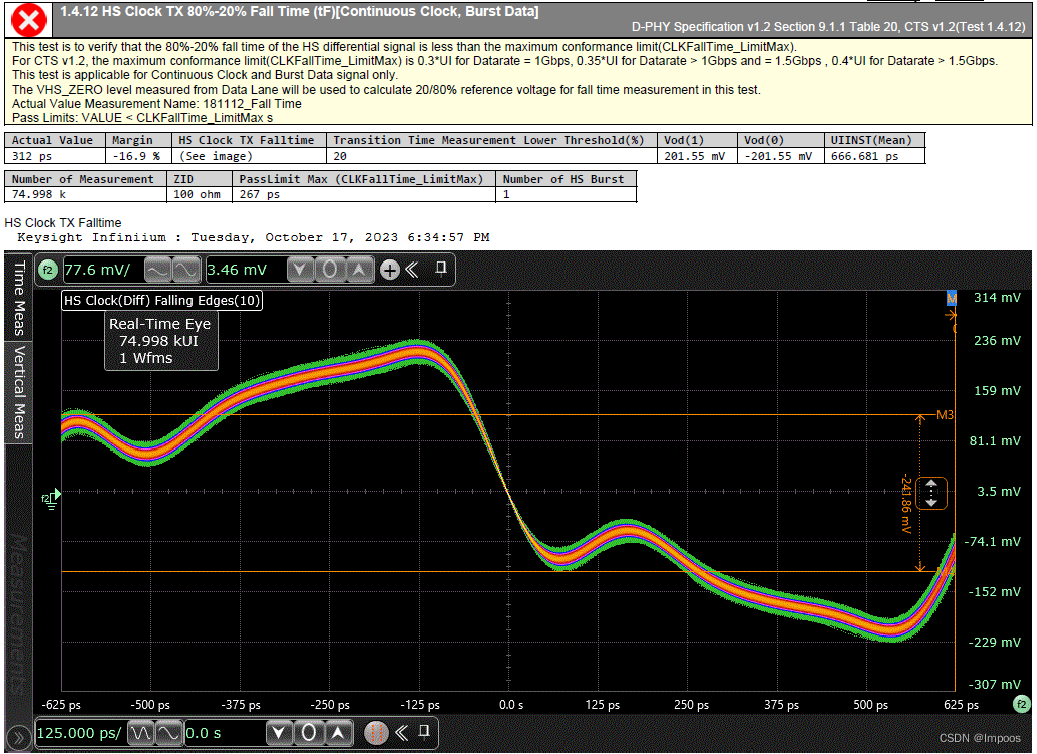Increase vertical offset with the up arrow

(359, 270)
